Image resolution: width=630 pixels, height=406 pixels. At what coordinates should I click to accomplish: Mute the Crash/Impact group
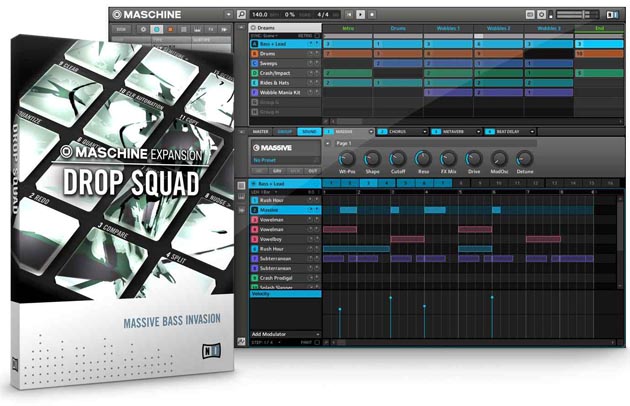310,73
